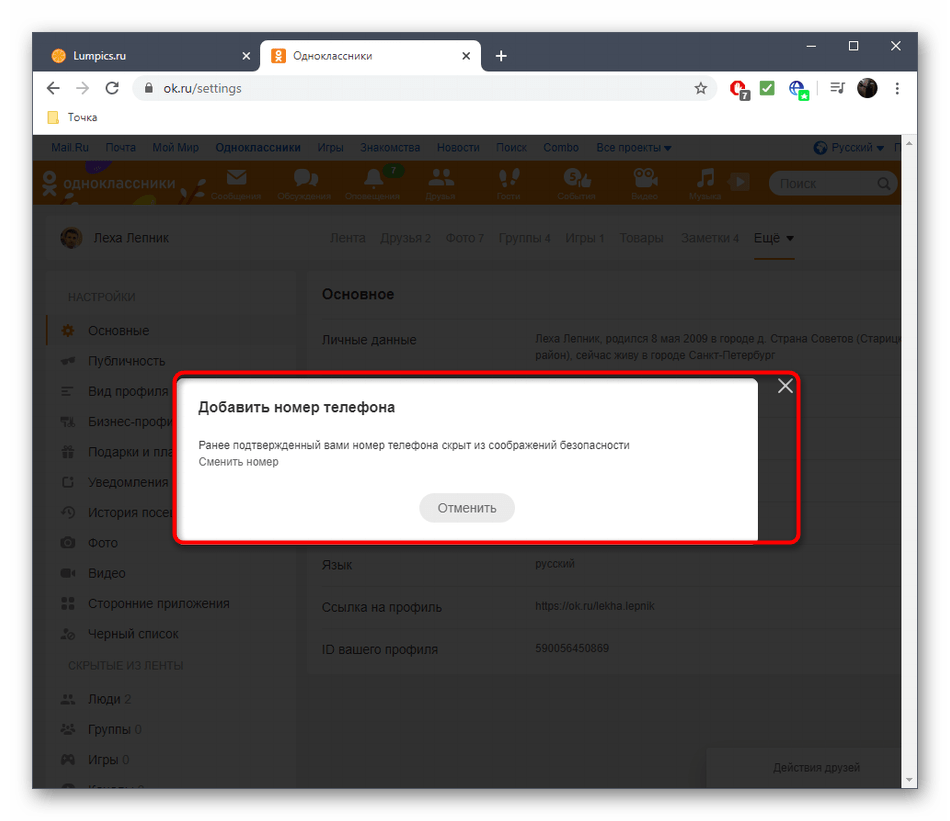The image size is (950, 821).
Task: Select Новости in the top menu bar
Action: 458,147
